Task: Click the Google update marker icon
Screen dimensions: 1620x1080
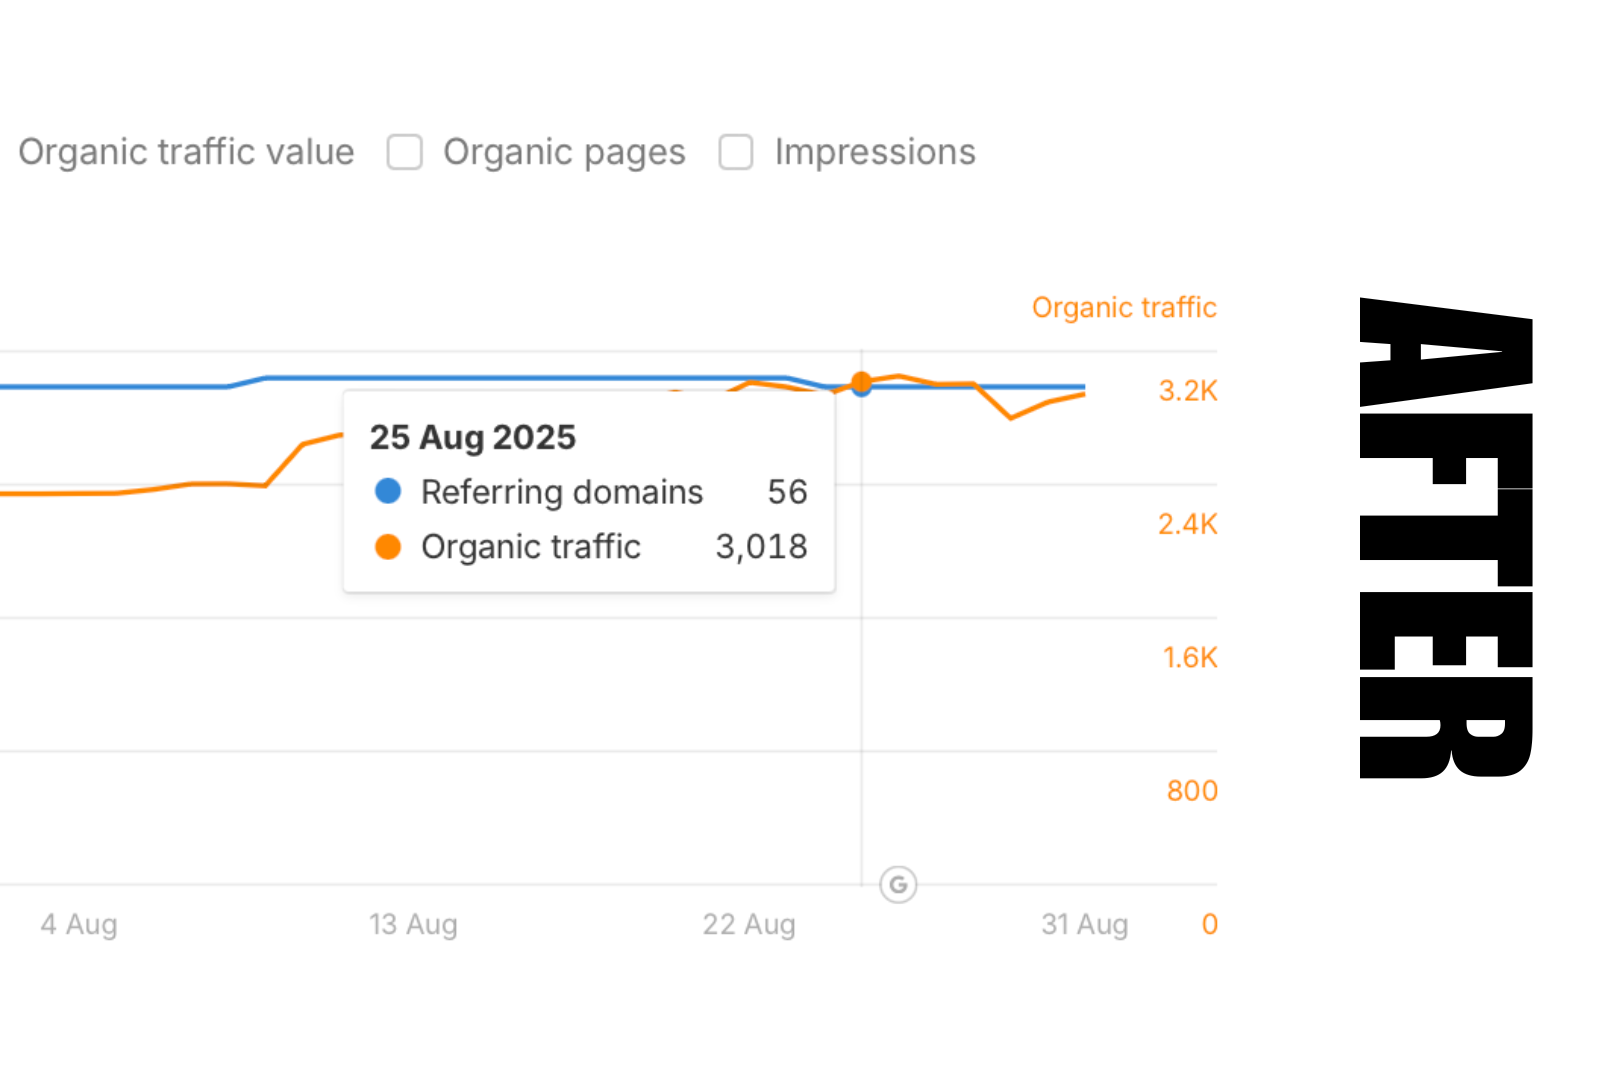Action: pyautogui.click(x=898, y=885)
